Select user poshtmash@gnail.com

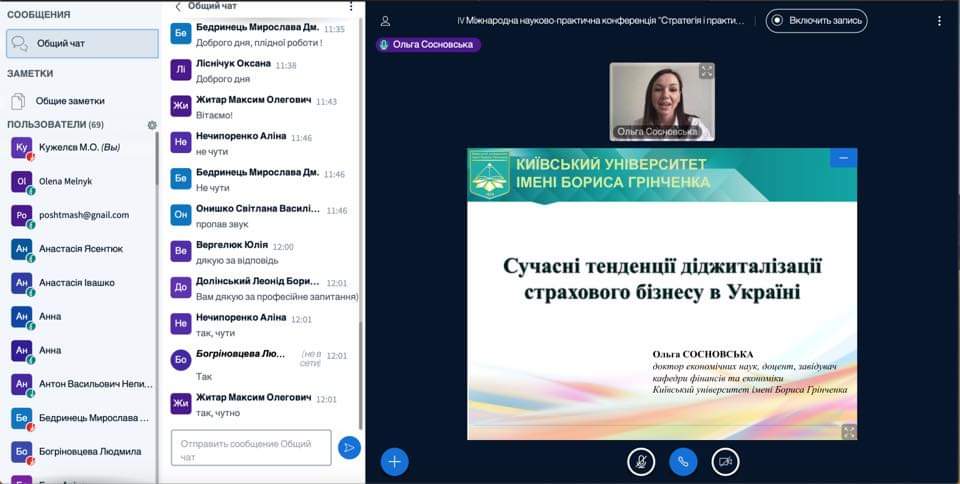80,215
